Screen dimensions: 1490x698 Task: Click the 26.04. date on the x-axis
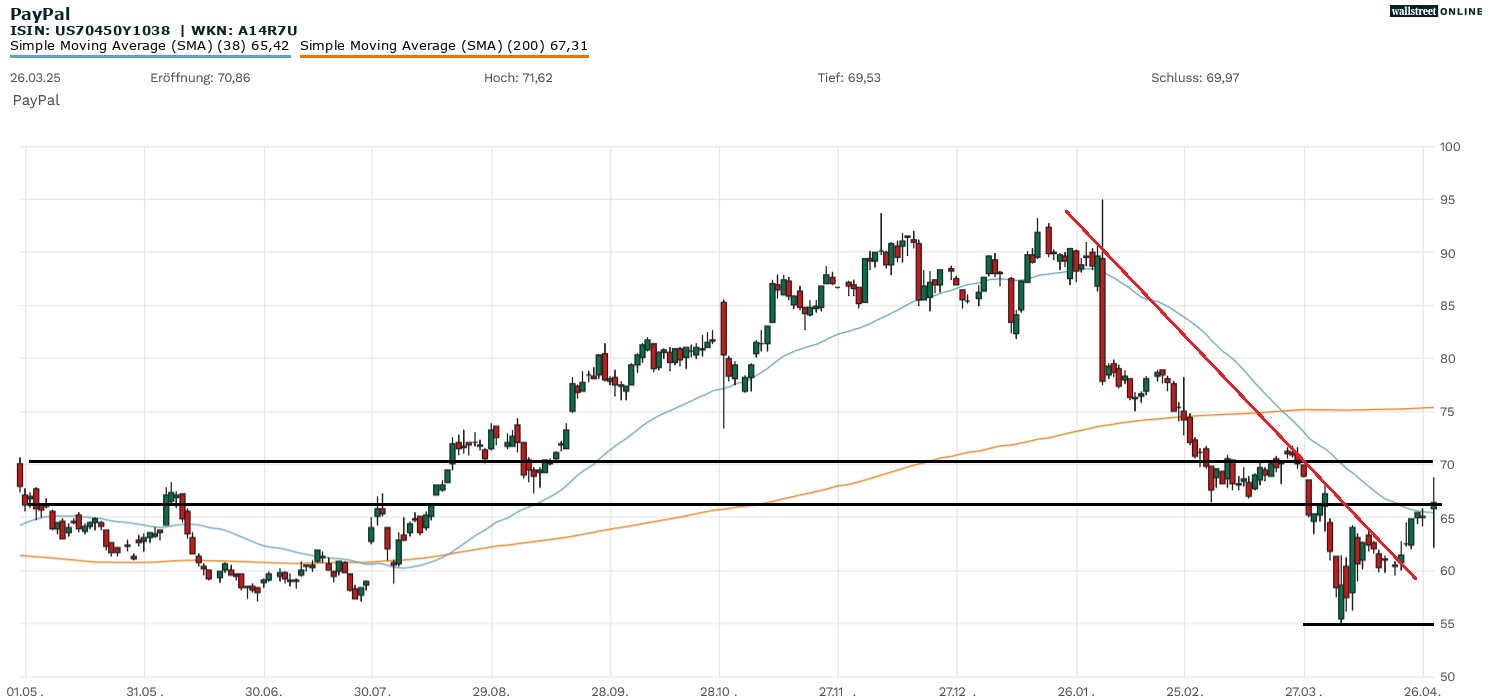(x=1422, y=690)
